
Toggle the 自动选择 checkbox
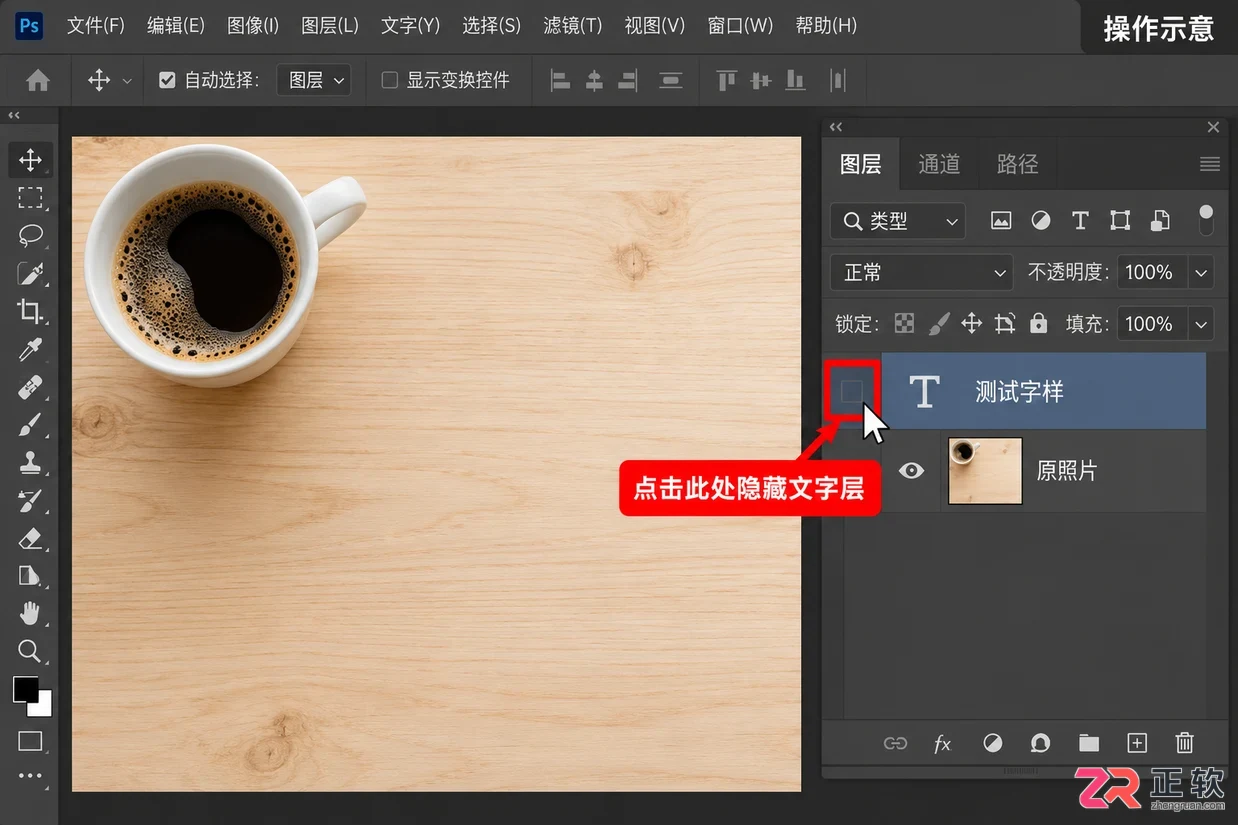pyautogui.click(x=168, y=80)
